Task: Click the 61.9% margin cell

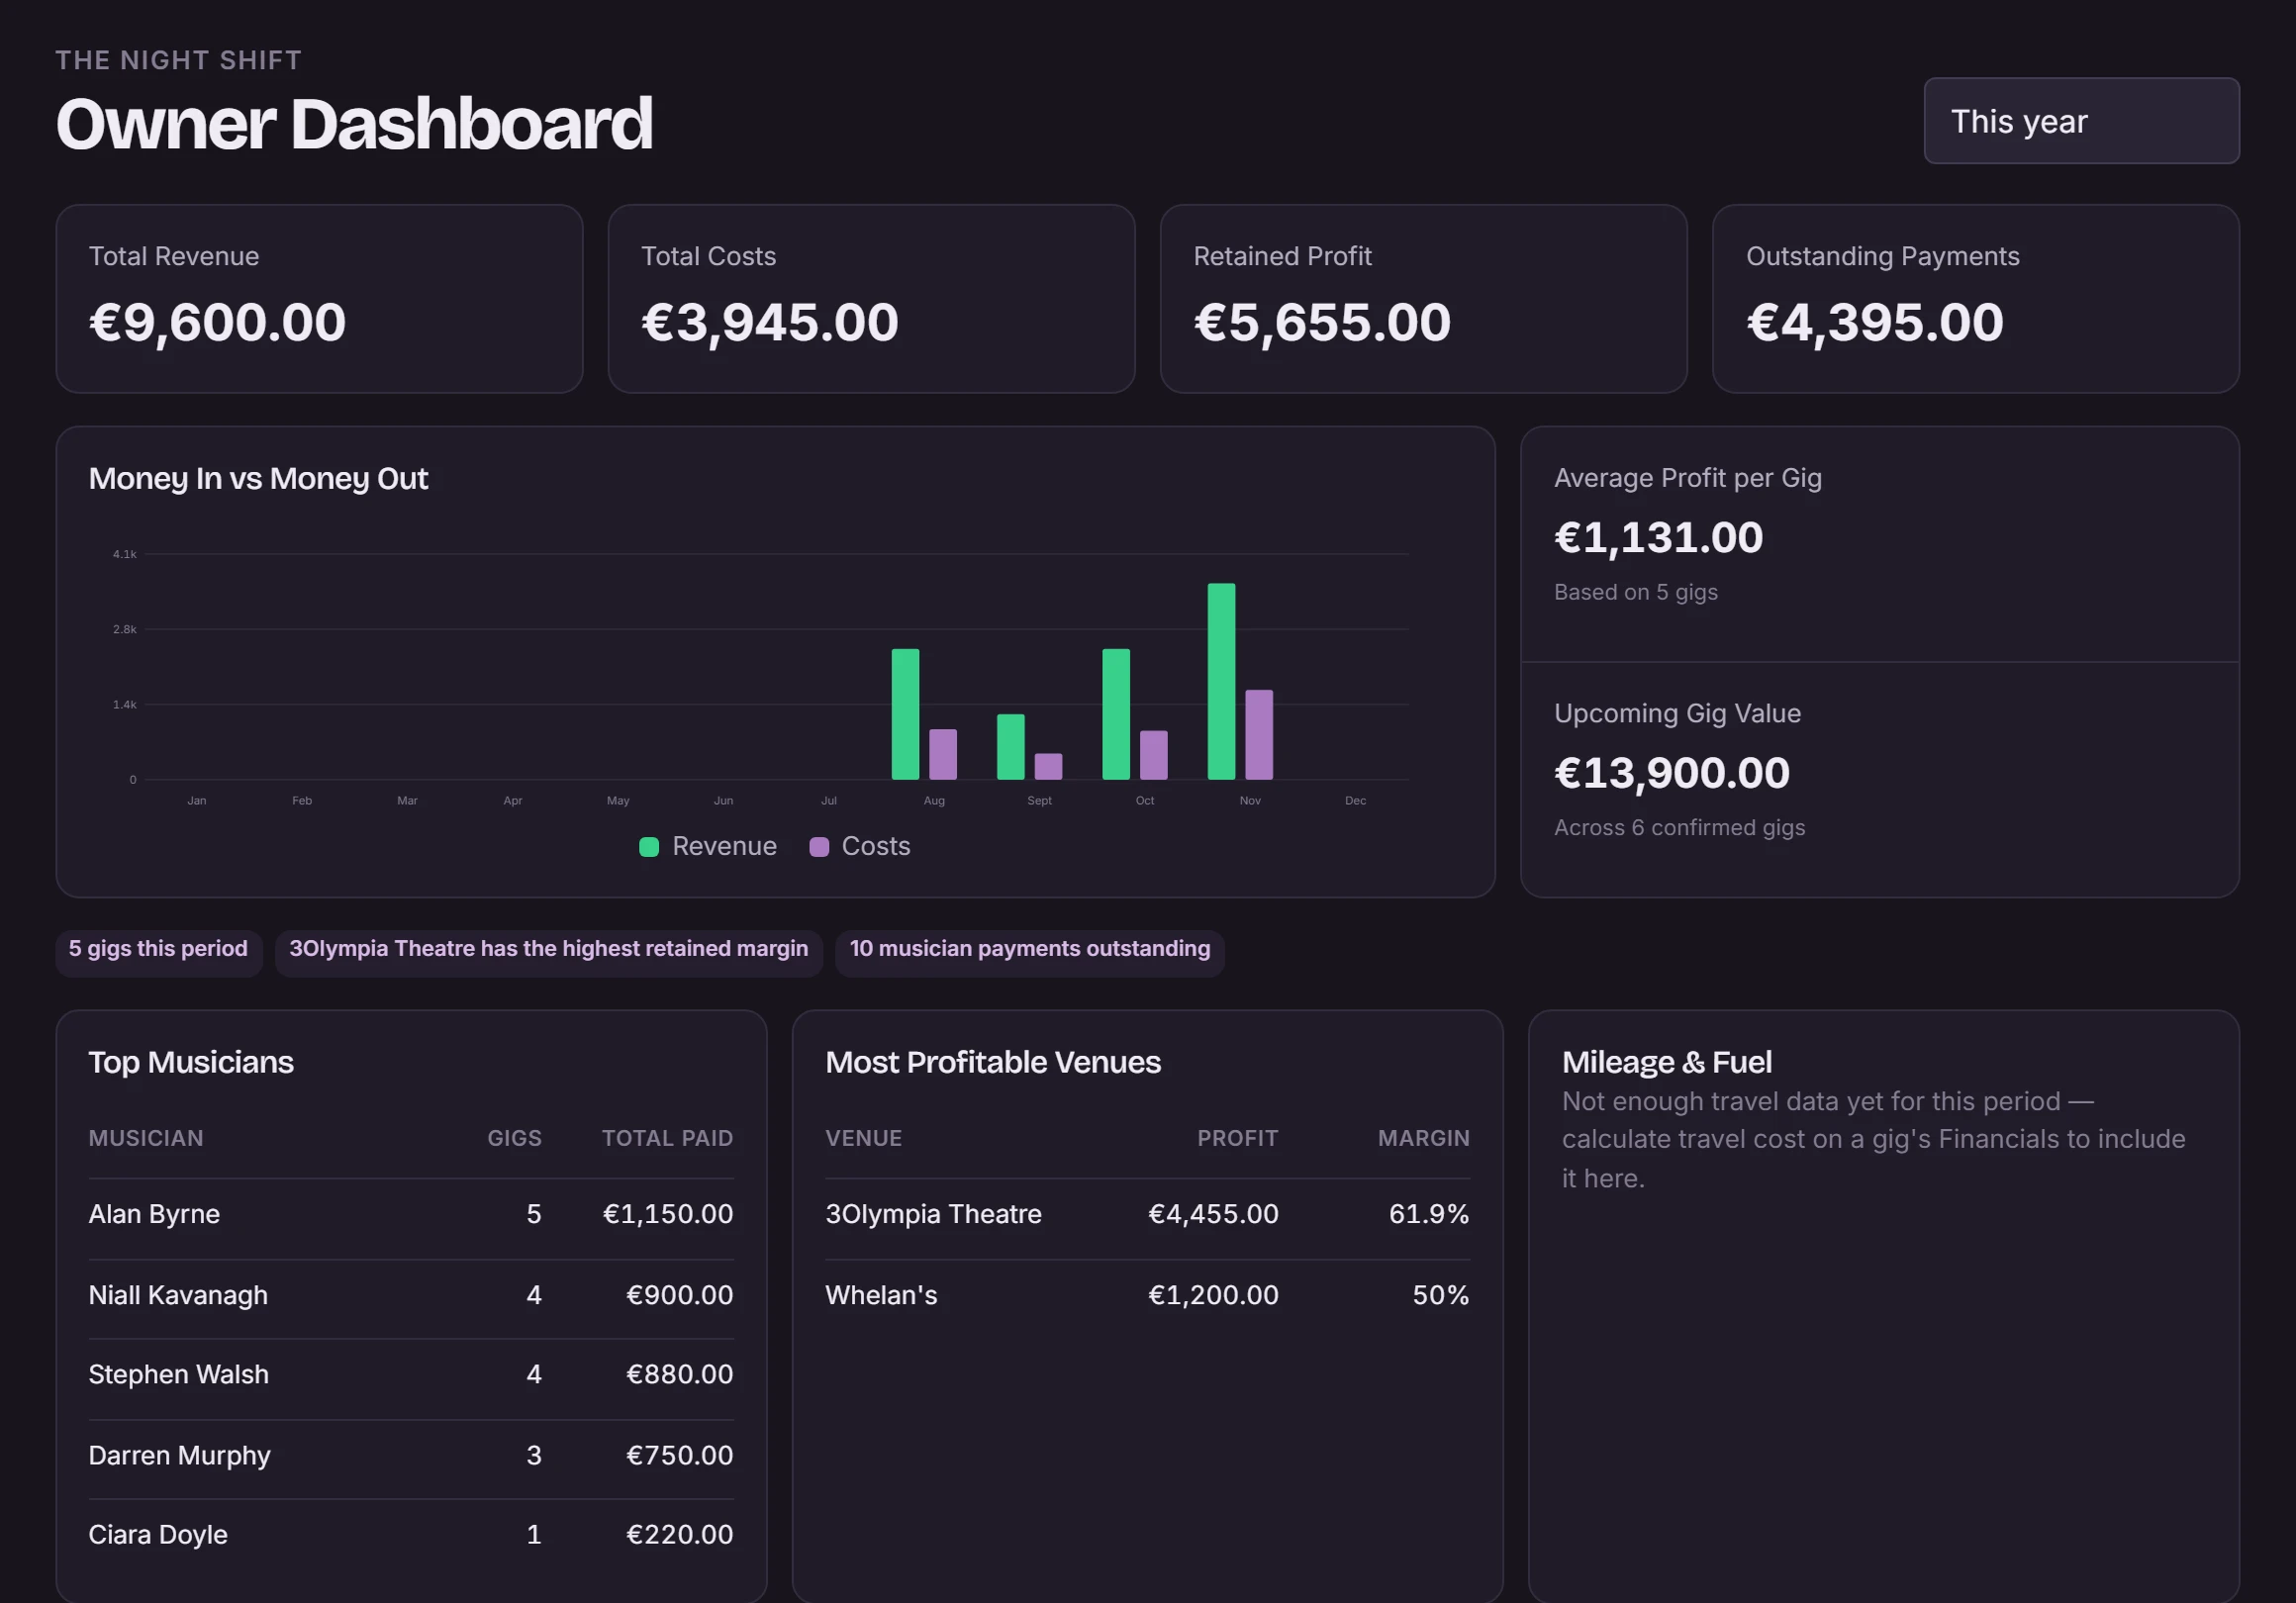Action: point(1429,1215)
